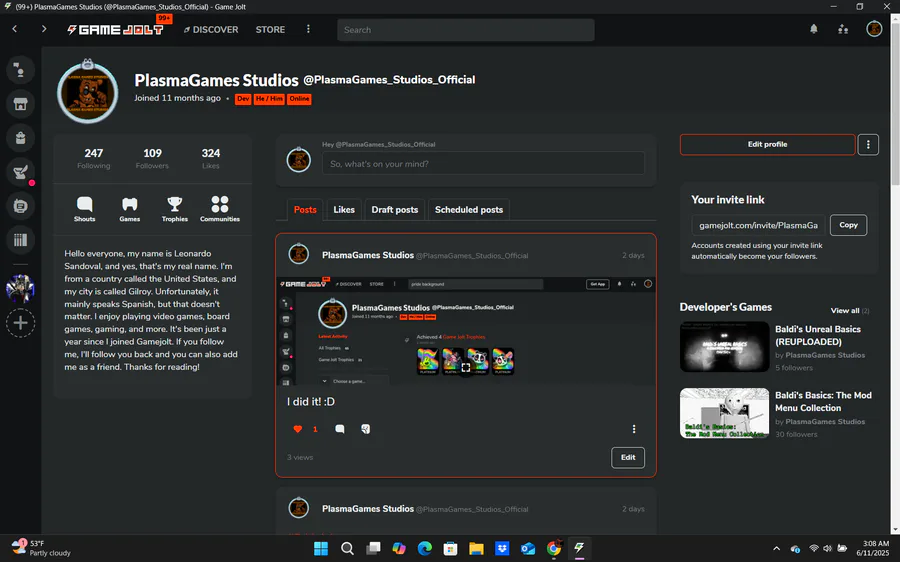This screenshot has width=900, height=562.
Task: Open the Shouts section
Action: click(x=84, y=209)
